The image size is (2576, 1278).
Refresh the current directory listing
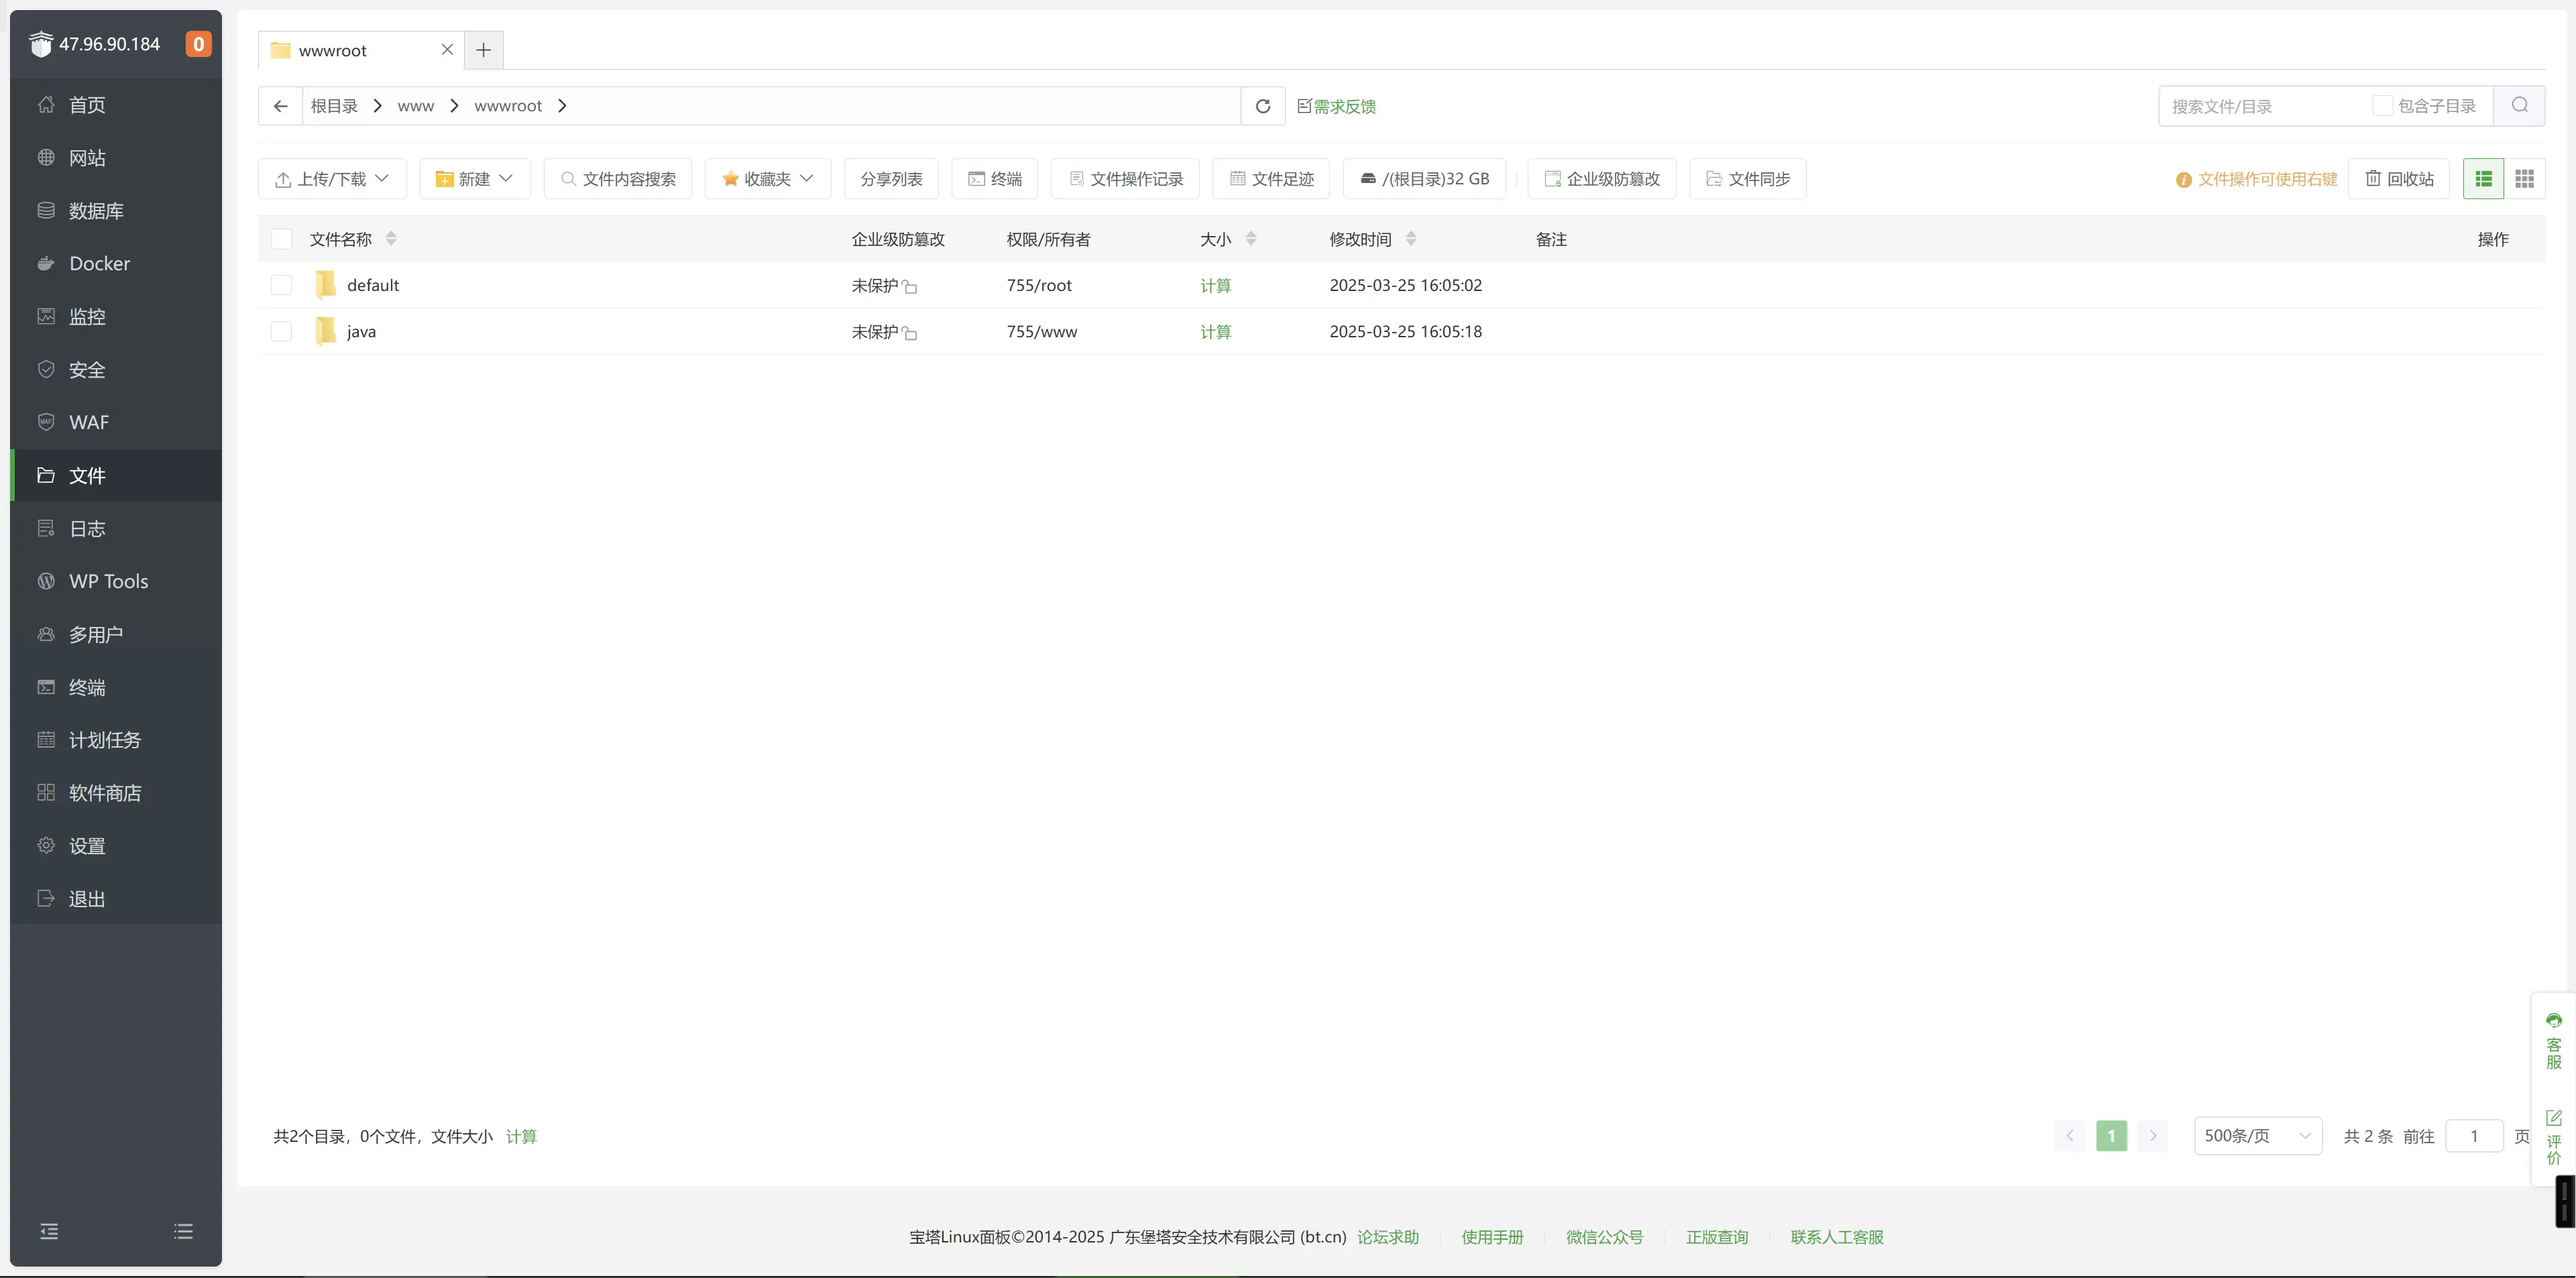pyautogui.click(x=1263, y=106)
